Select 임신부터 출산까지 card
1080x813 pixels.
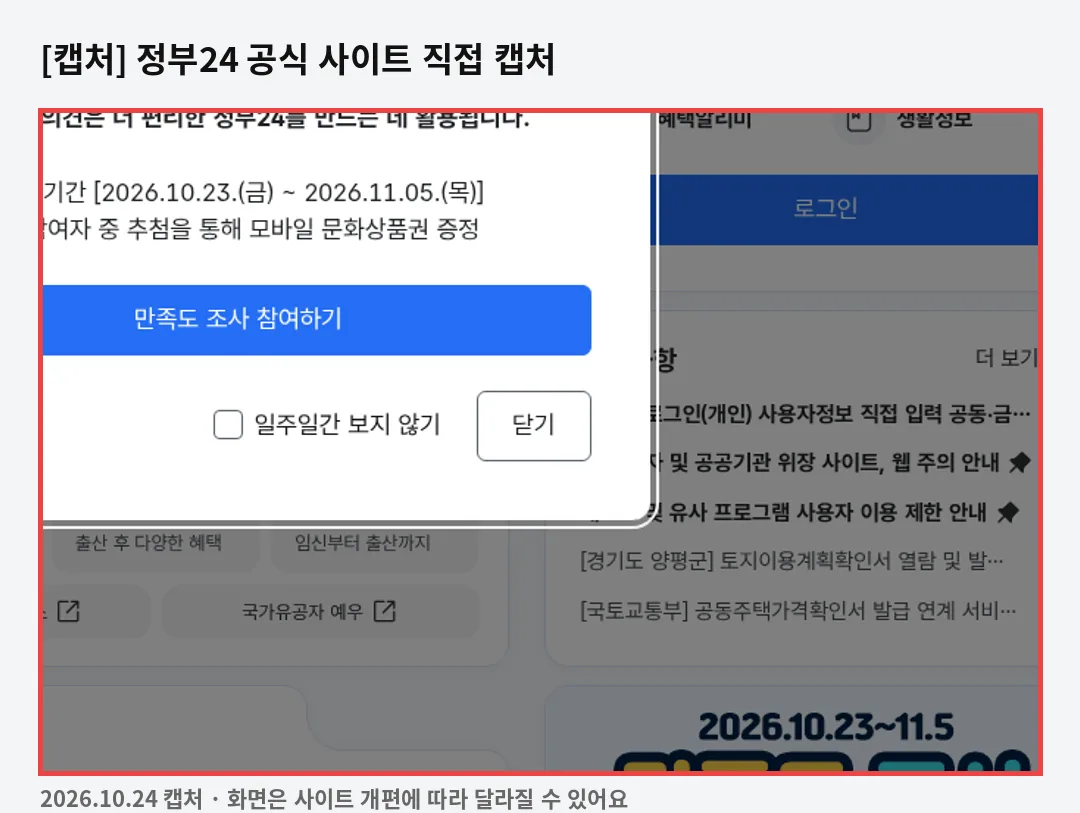373,543
